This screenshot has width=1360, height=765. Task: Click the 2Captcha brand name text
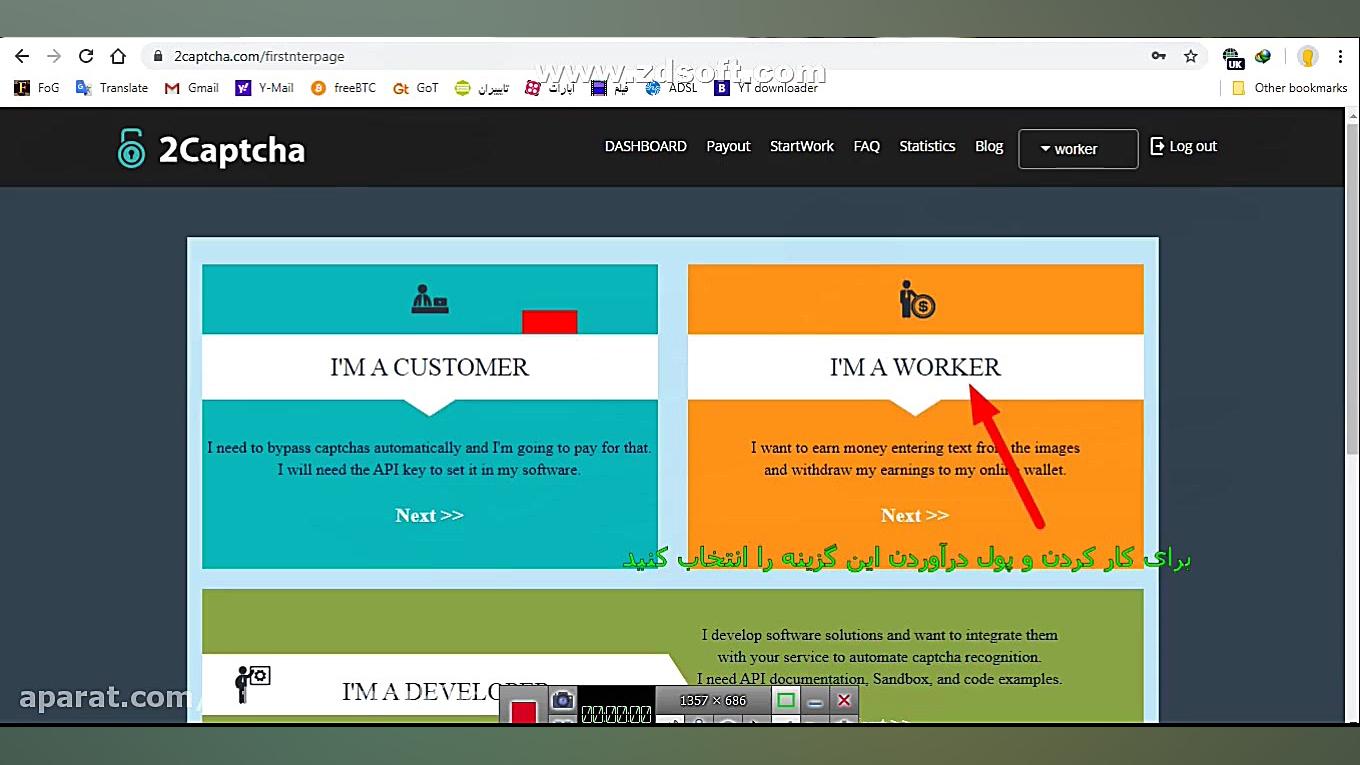click(x=232, y=150)
